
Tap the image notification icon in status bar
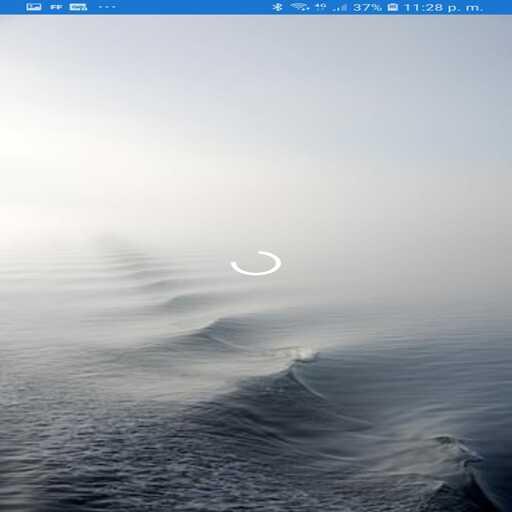click(x=34, y=7)
